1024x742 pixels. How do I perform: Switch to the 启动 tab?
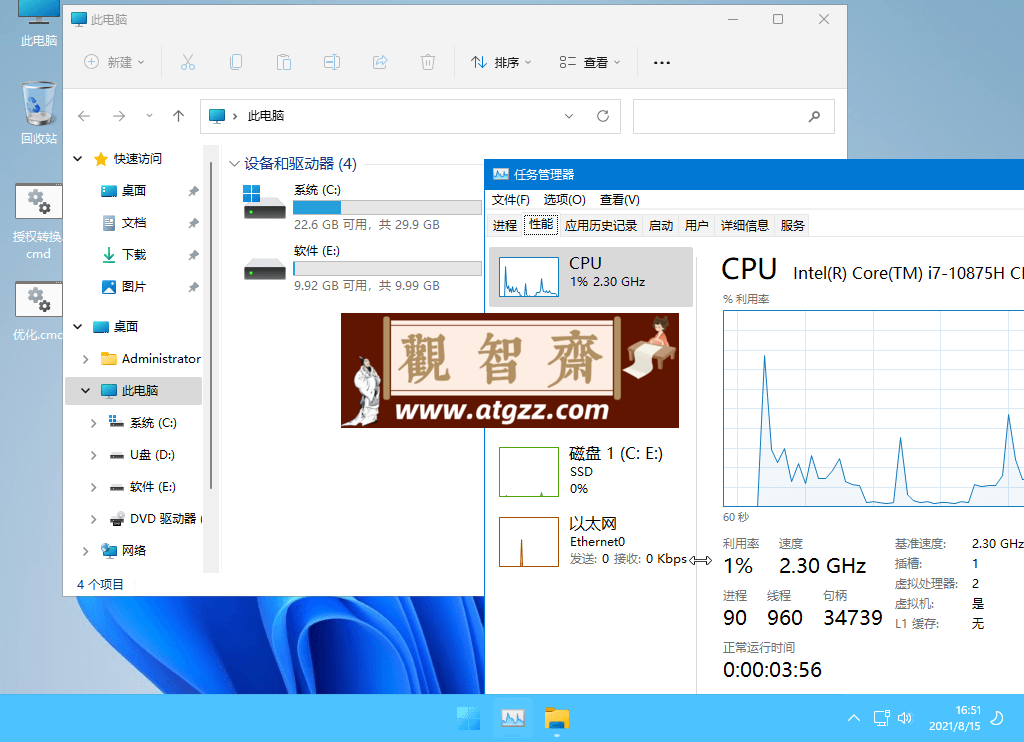coord(661,225)
